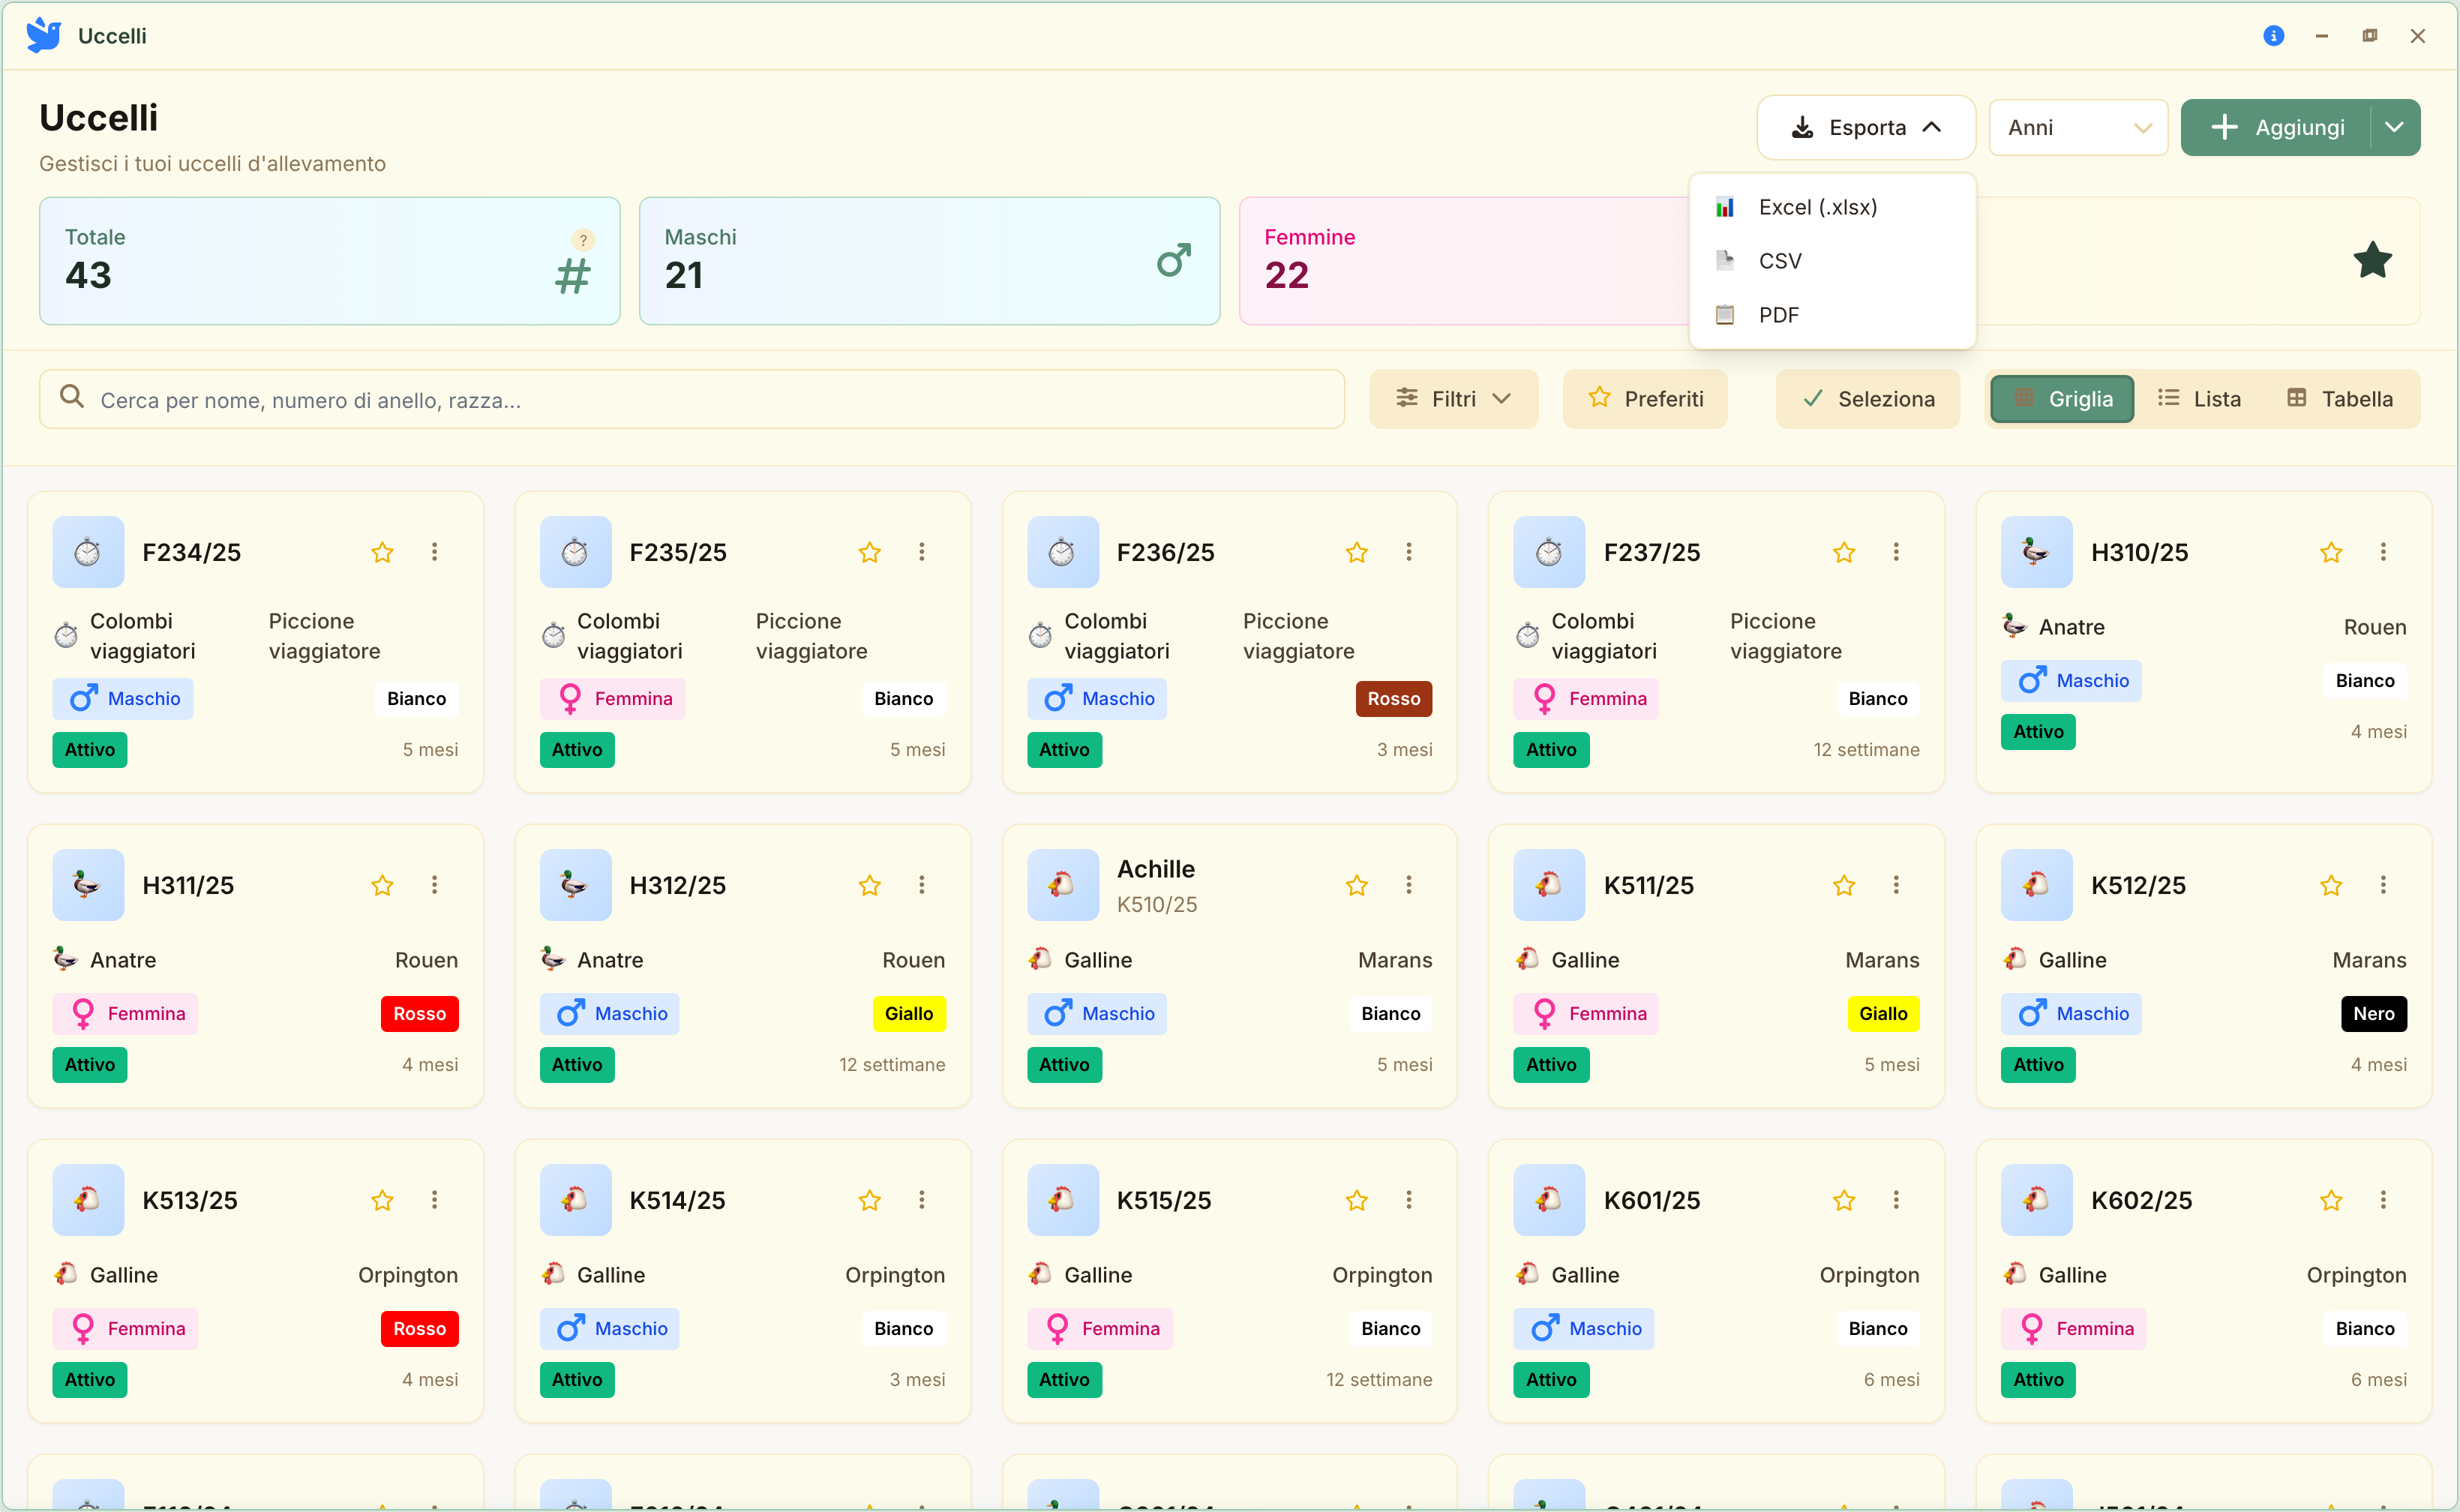Click the Rosso color tag on F236/25
Screen dimensions: 2460x1512
(1393, 699)
